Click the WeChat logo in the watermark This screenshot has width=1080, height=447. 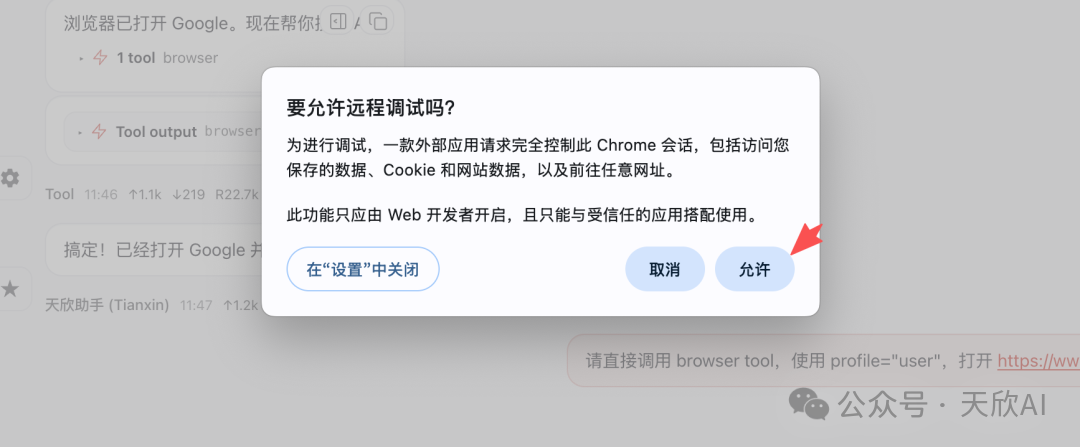point(809,403)
